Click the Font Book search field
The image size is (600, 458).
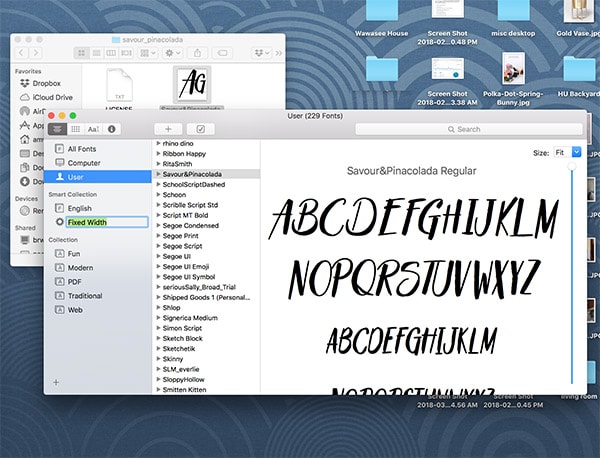click(x=469, y=129)
